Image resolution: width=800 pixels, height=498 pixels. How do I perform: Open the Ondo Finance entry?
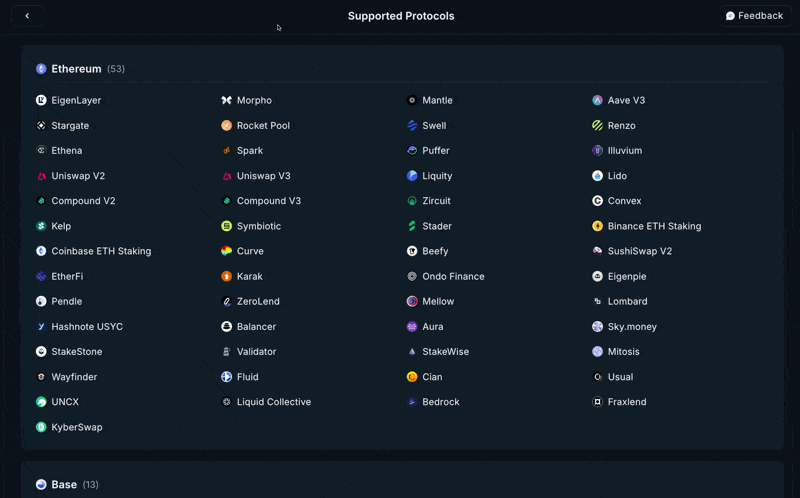click(446, 276)
